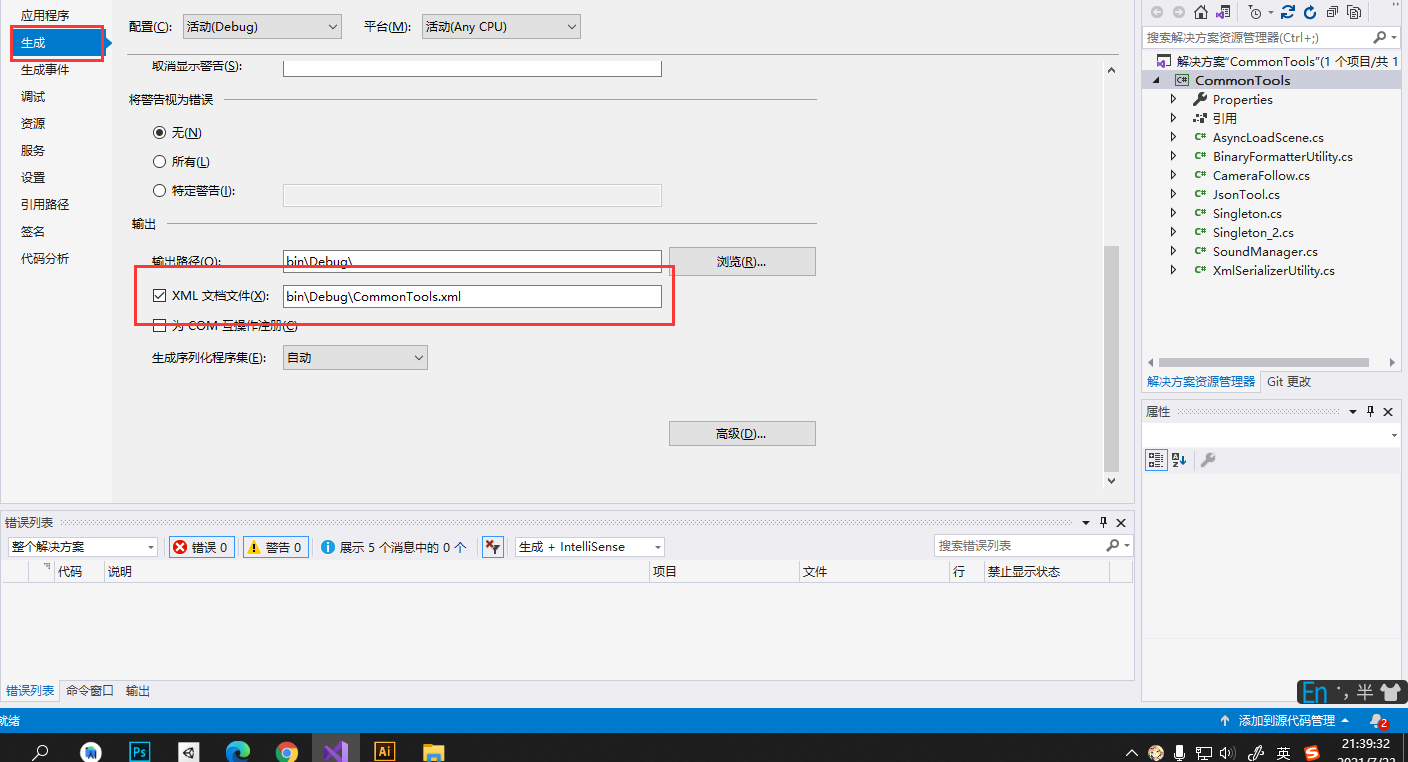This screenshot has width=1408, height=762.
Task: Toggle the 警告 0 warnings filter
Action: tap(275, 547)
